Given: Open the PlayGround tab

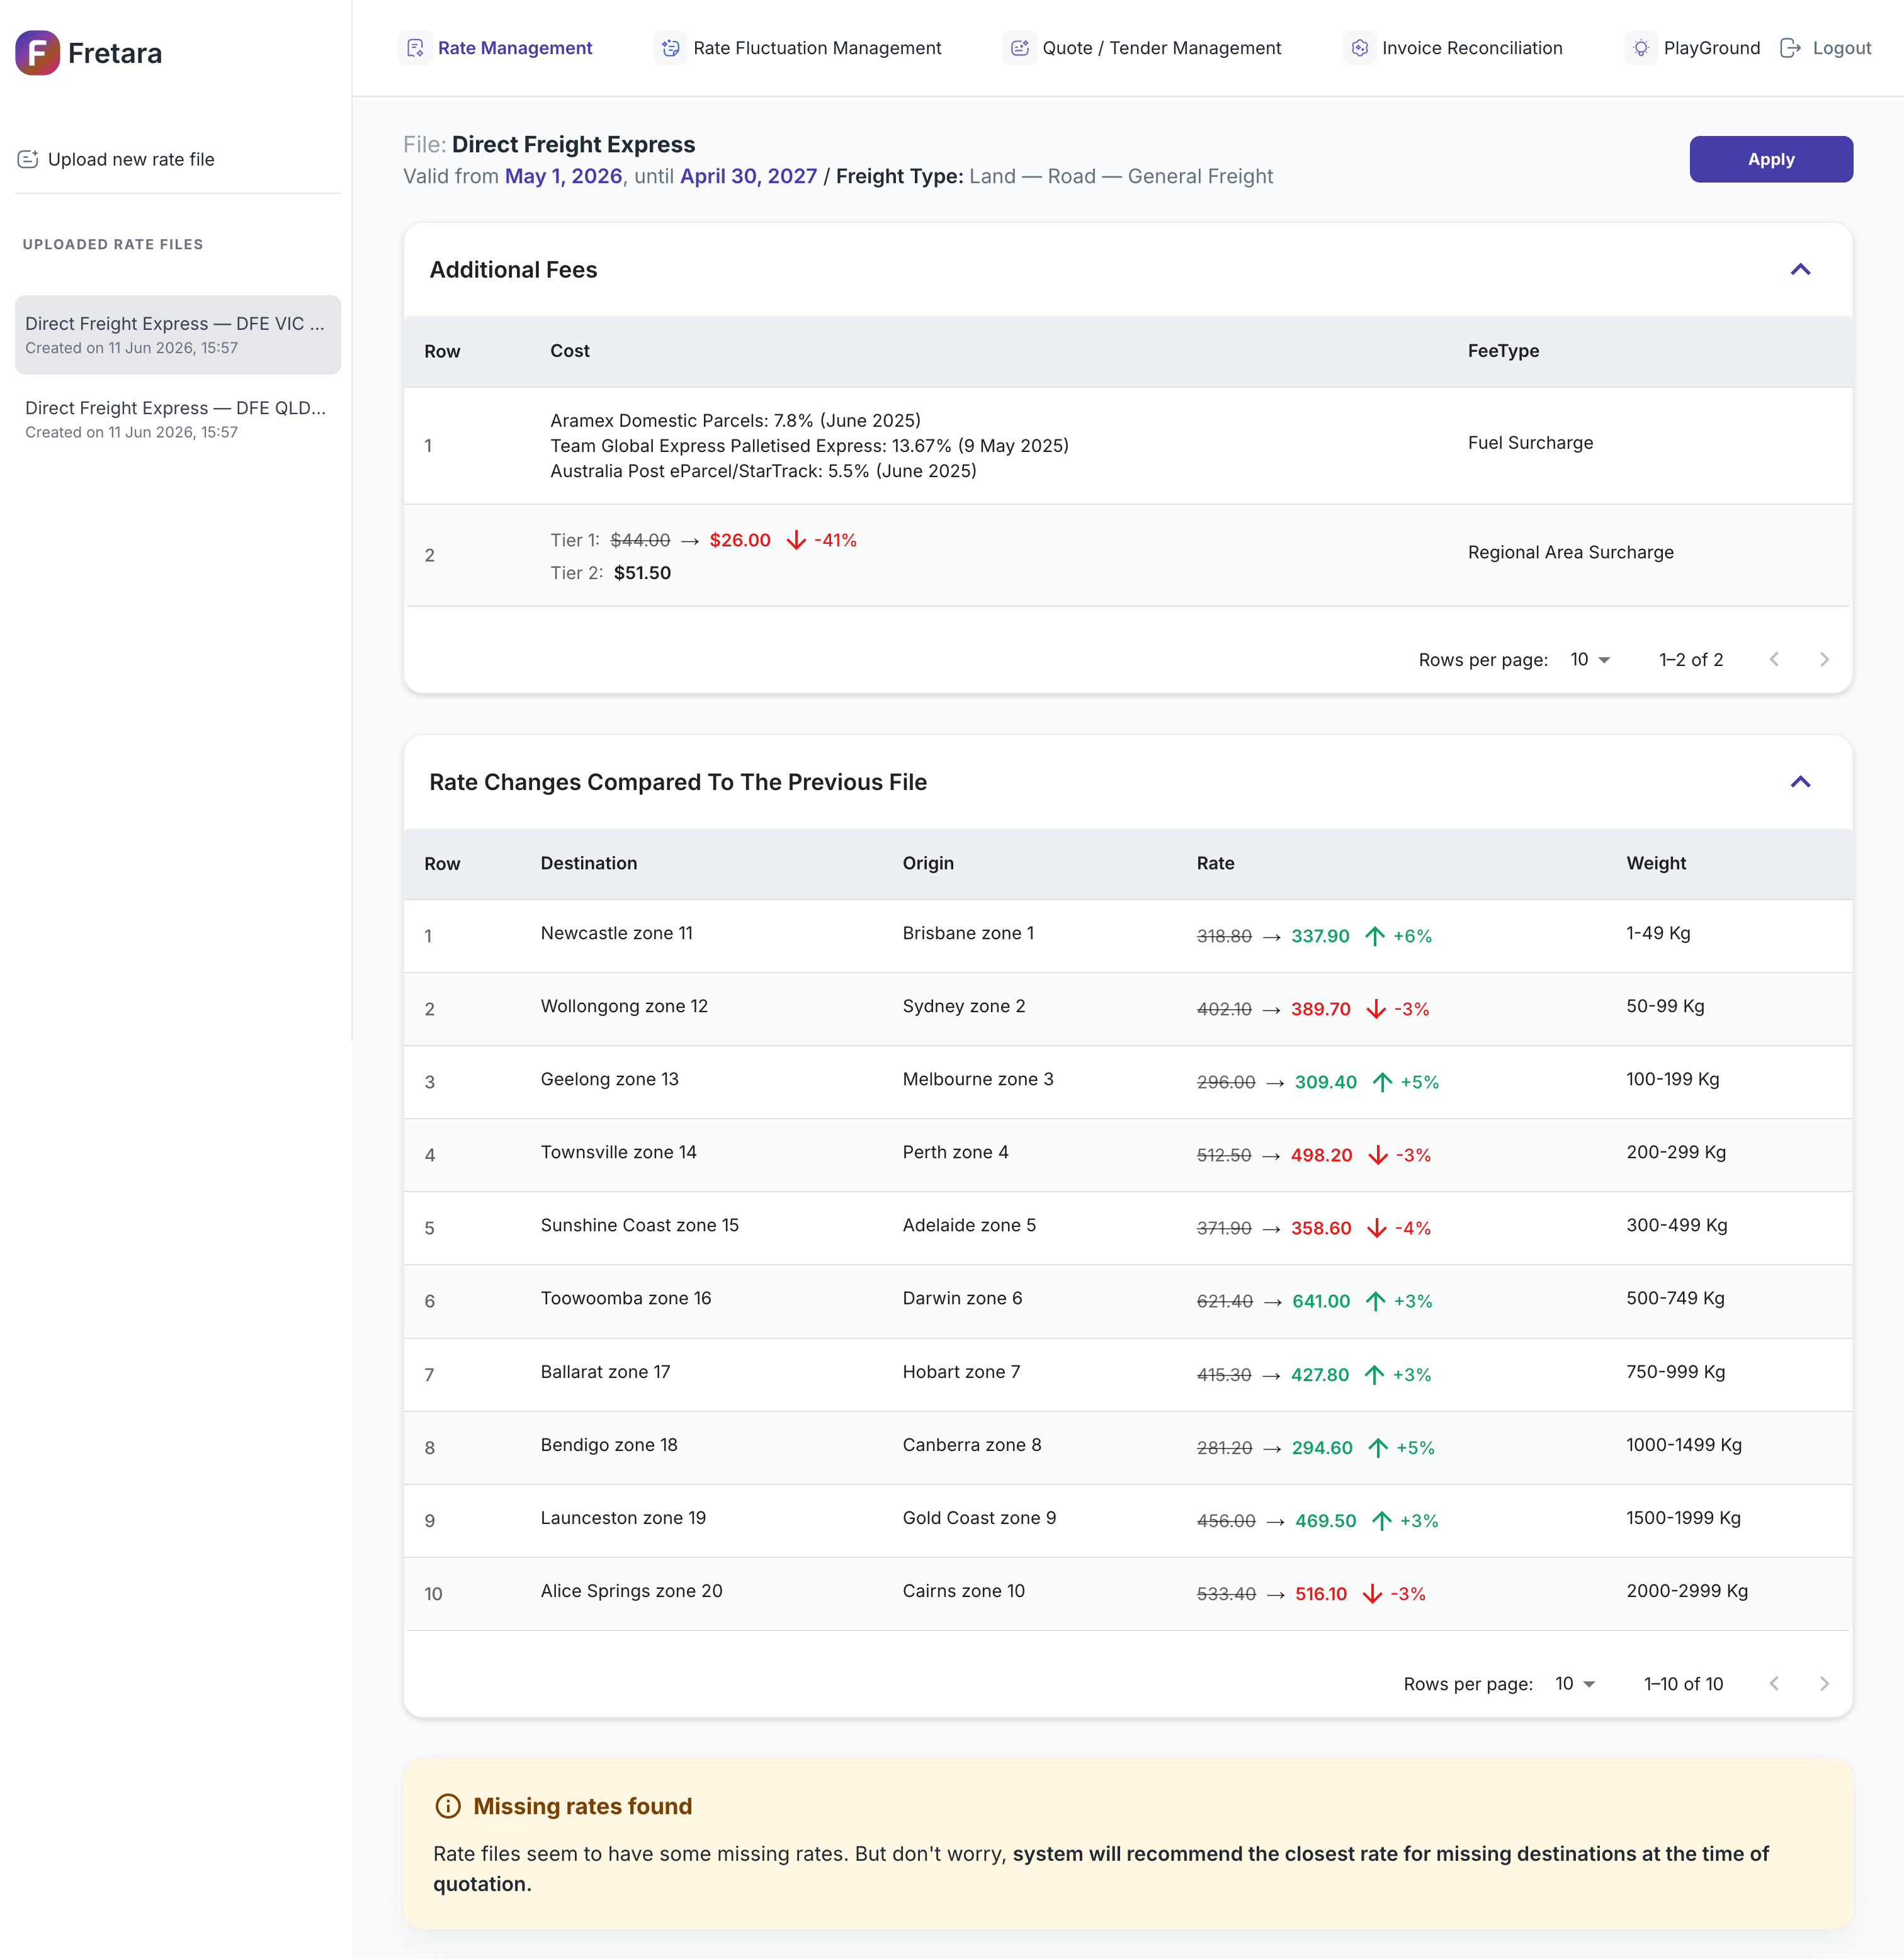Looking at the screenshot, I should click(x=1693, y=48).
